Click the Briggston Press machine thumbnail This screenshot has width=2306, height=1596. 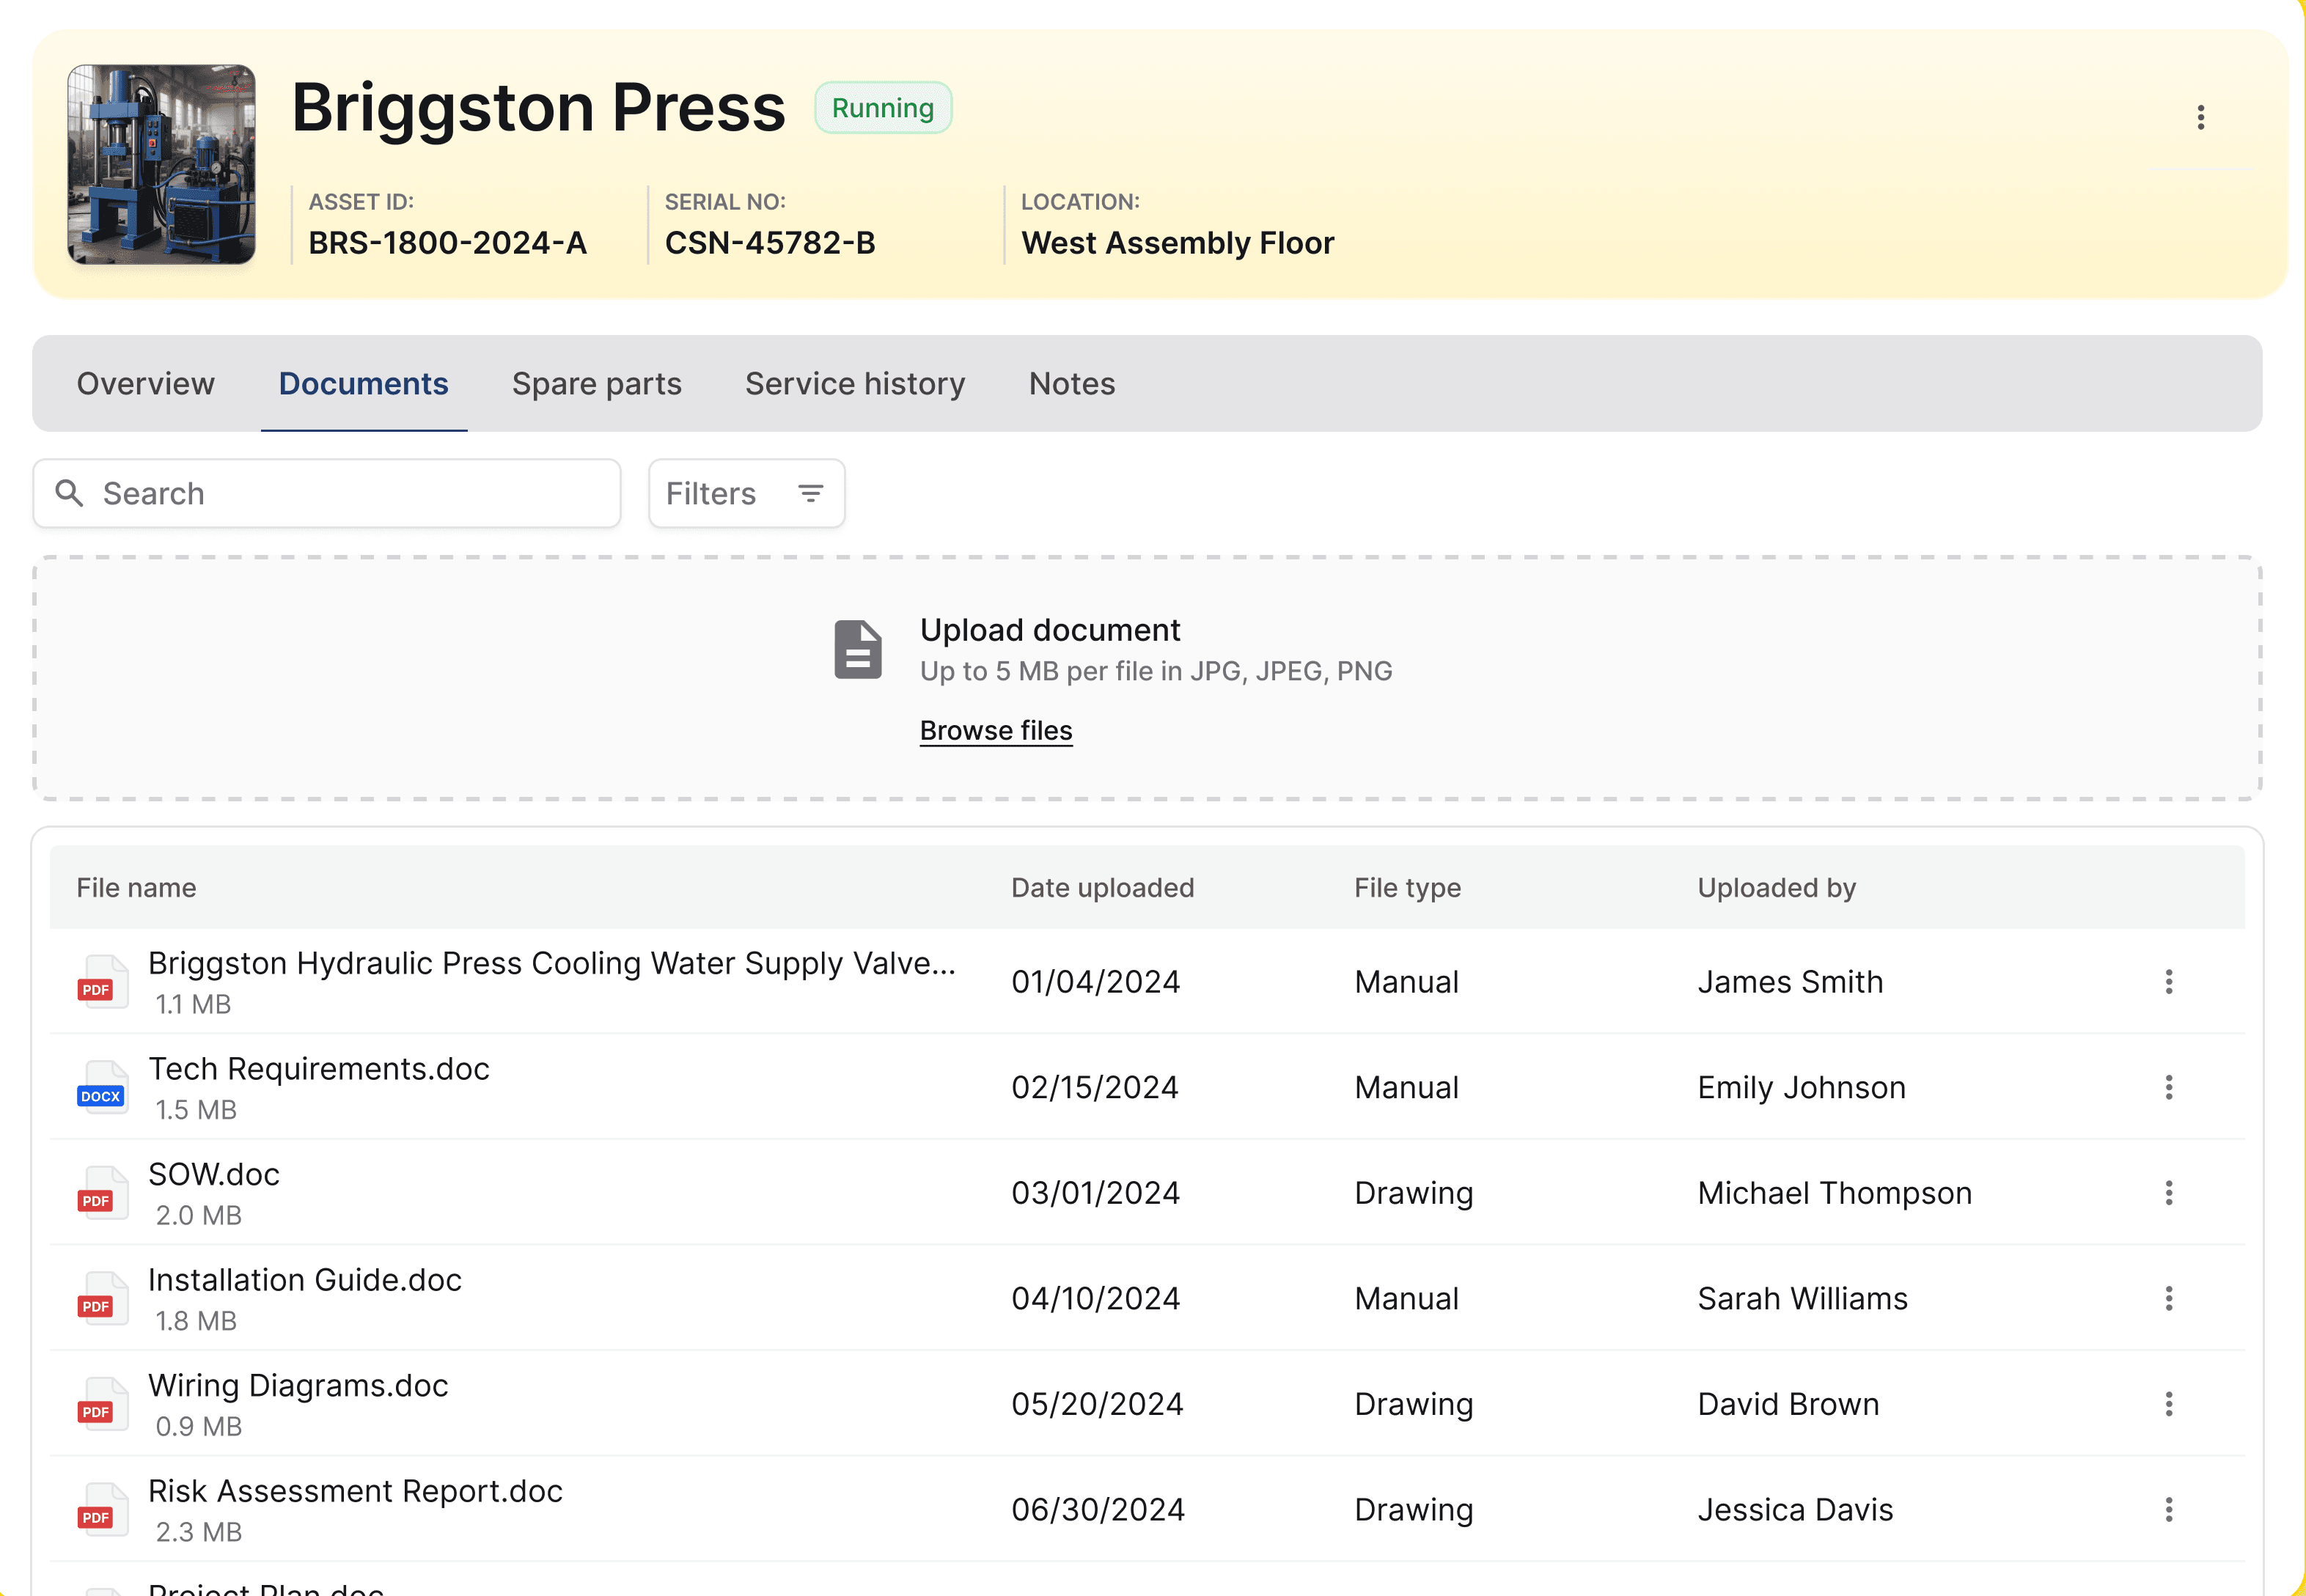tap(161, 164)
